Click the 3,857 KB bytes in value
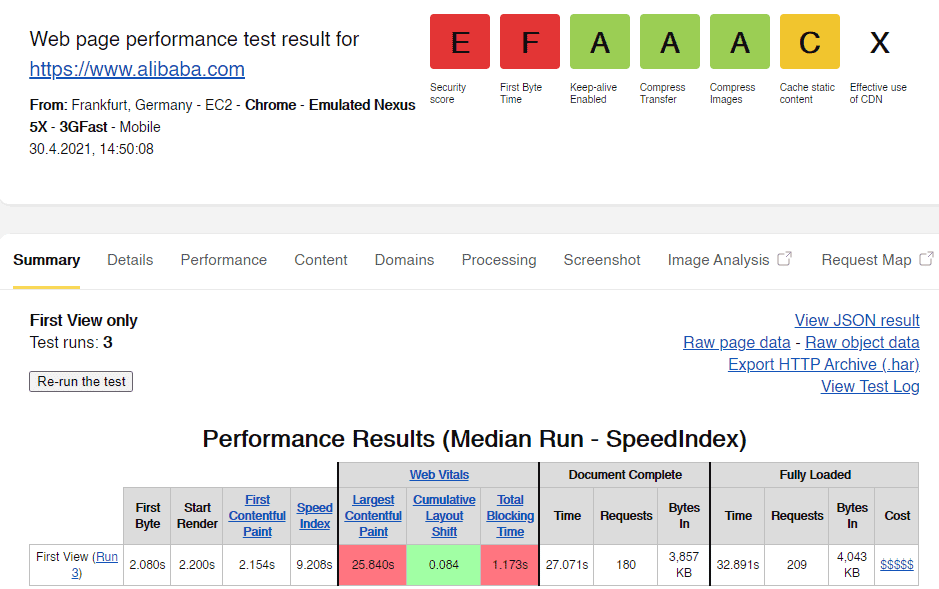Viewport: 939px width, 589px height. pos(684,564)
